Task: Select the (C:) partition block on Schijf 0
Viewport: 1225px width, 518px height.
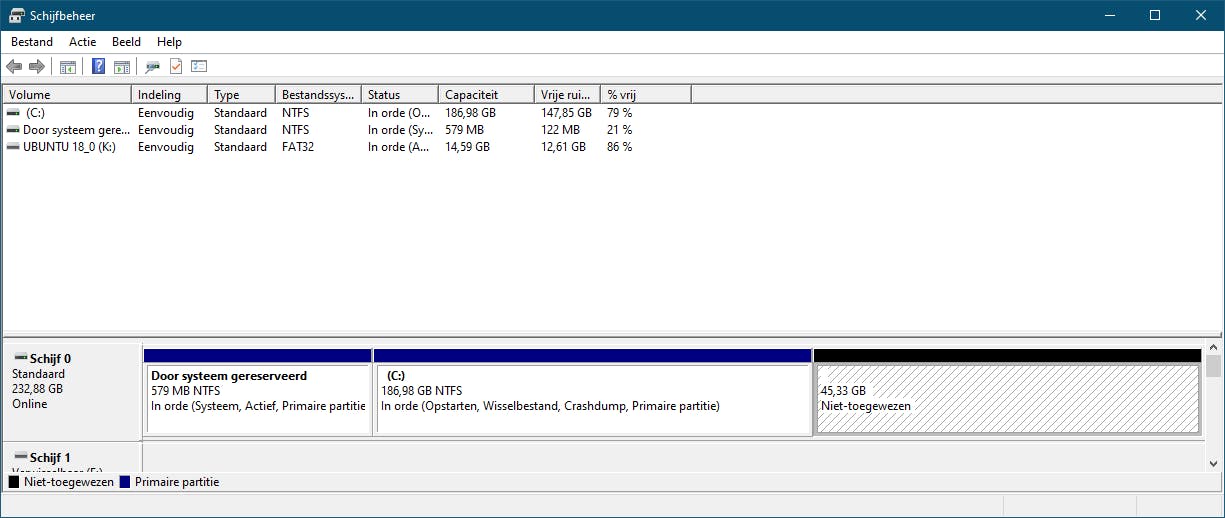Action: (592, 391)
